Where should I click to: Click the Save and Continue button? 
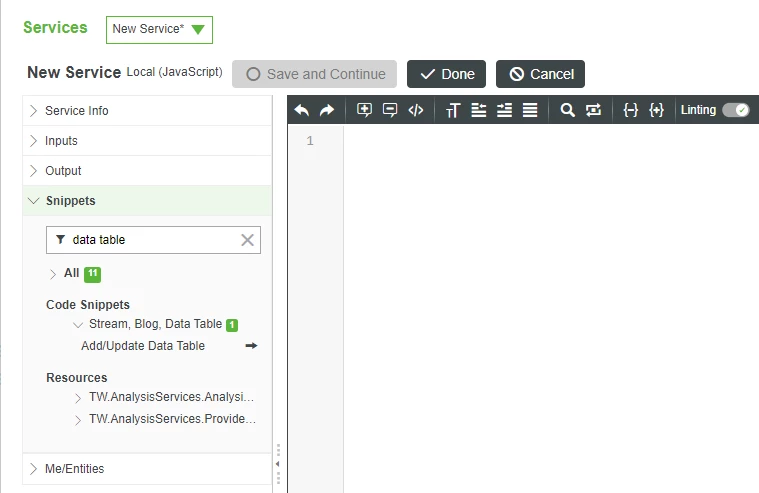coord(314,74)
